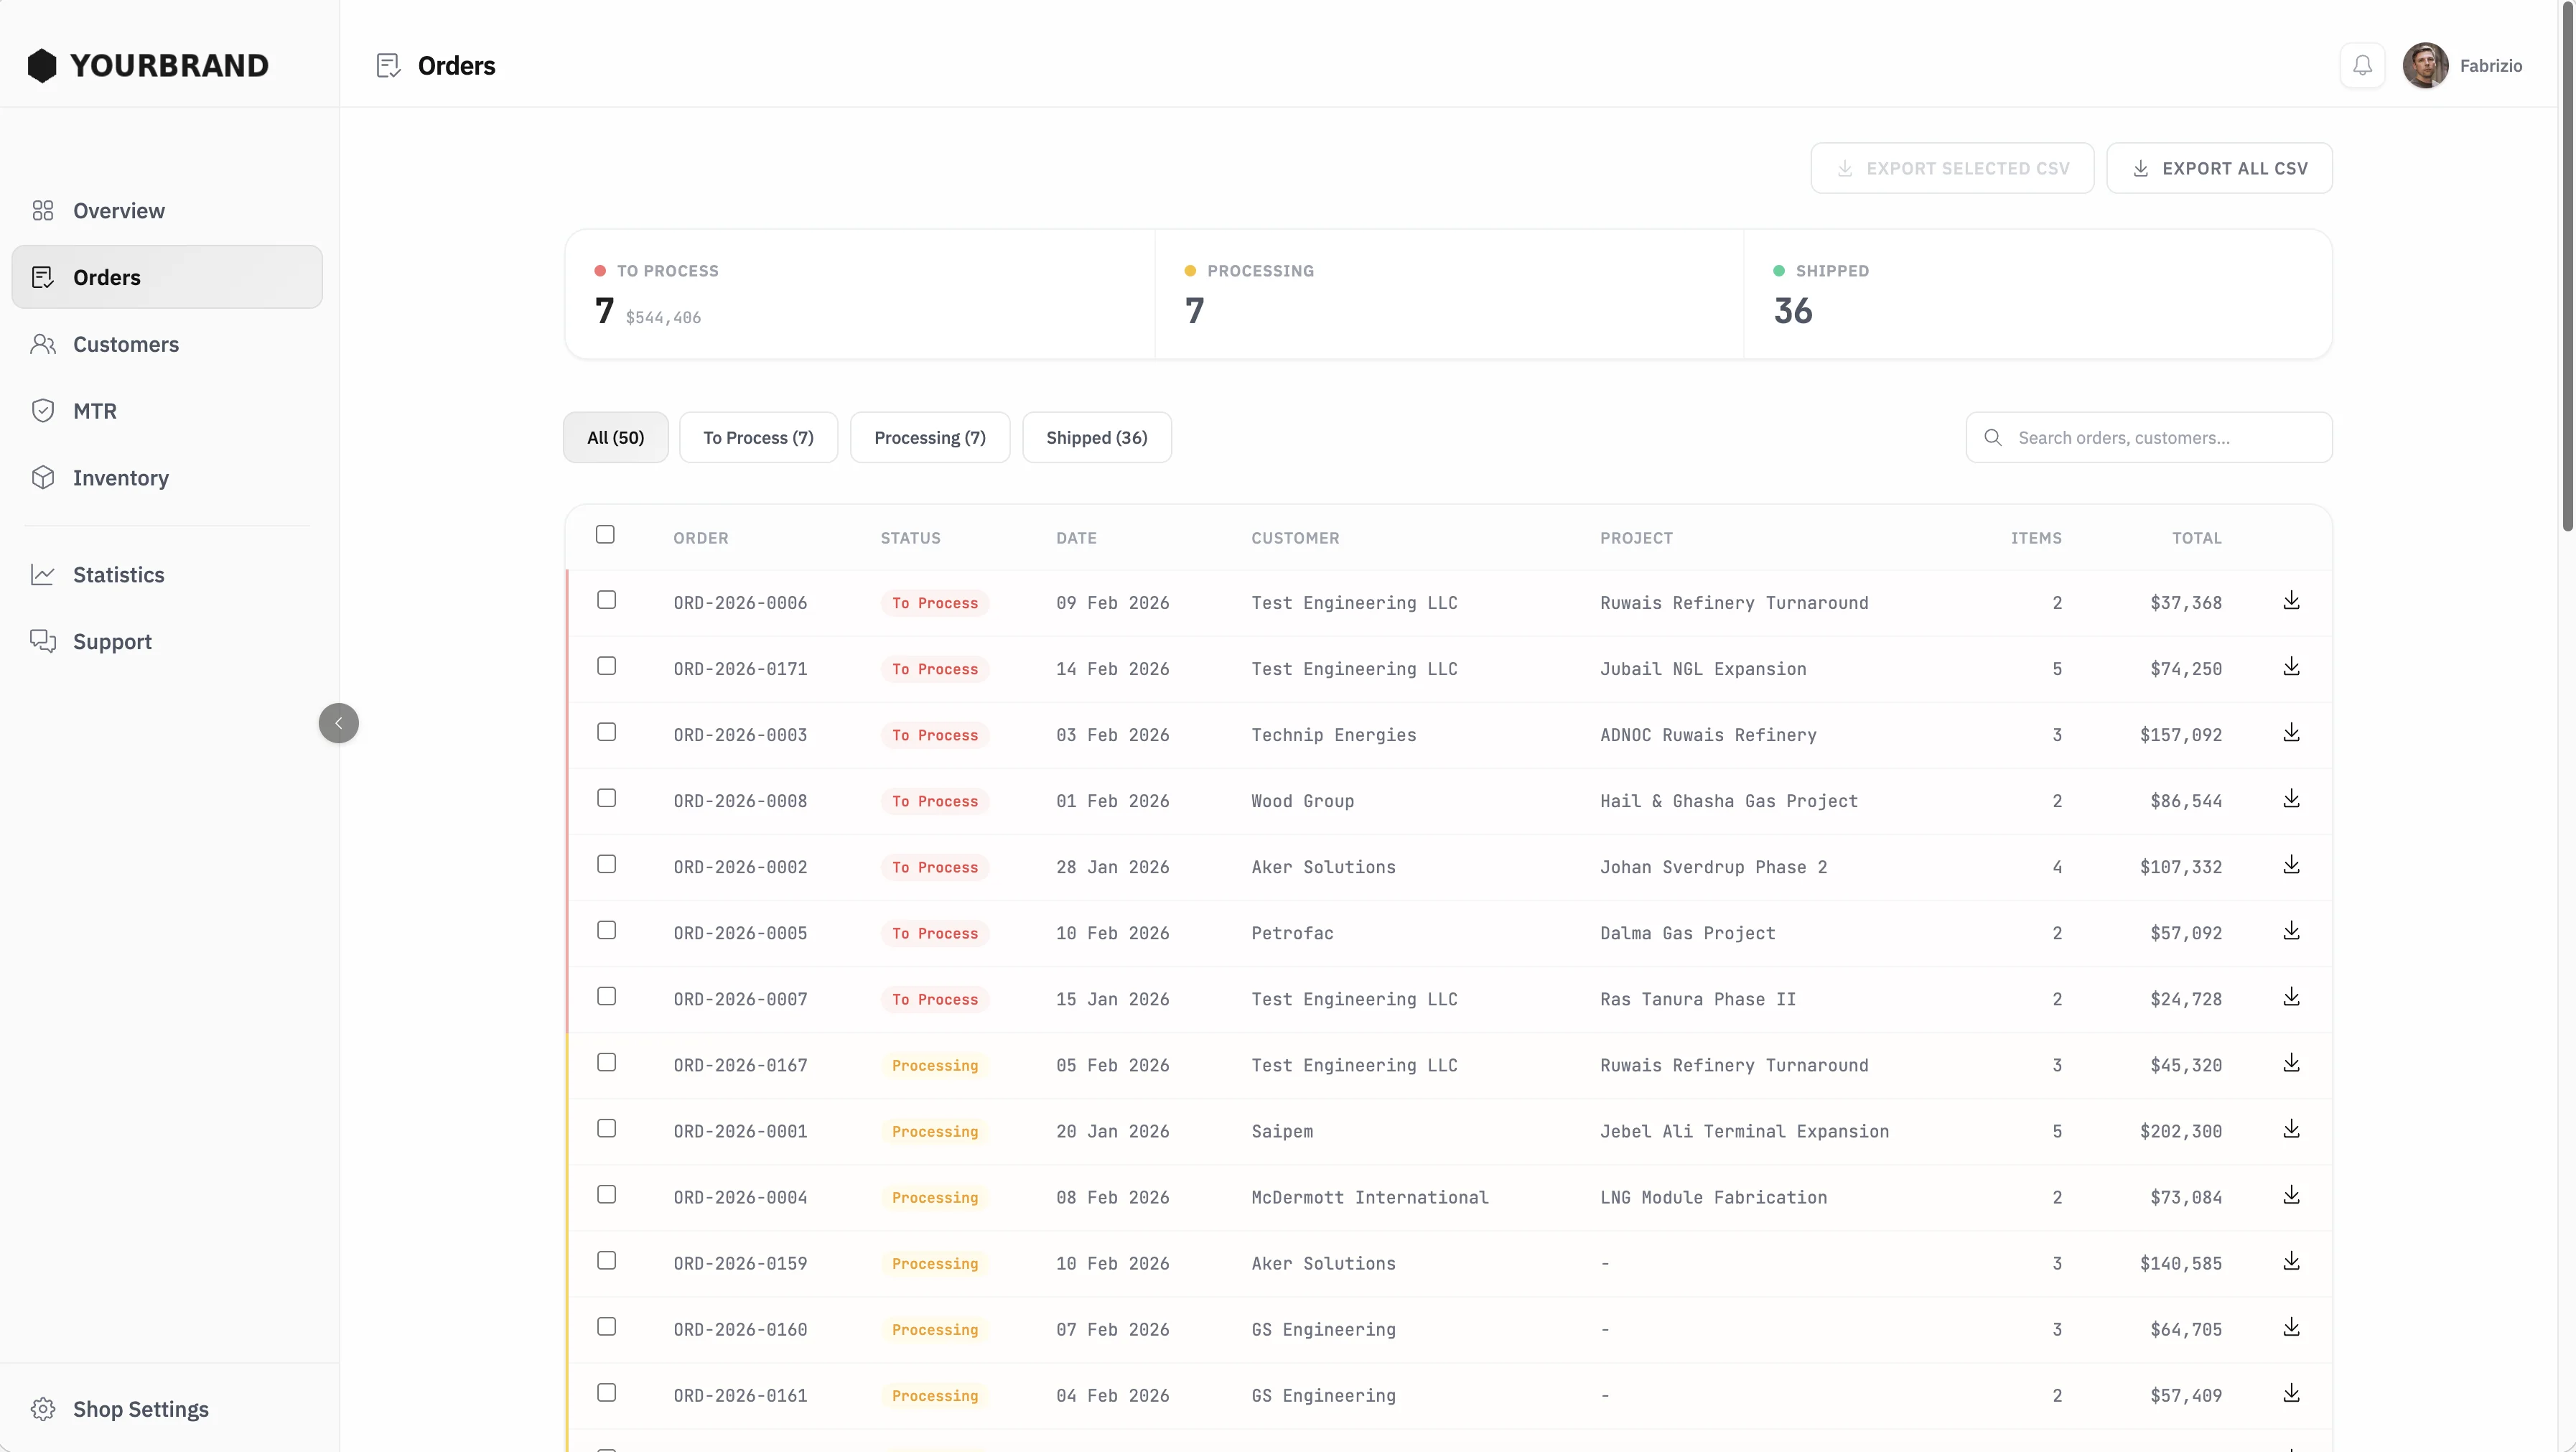
Task: Open Support chat icon in sidebar
Action: (43, 641)
